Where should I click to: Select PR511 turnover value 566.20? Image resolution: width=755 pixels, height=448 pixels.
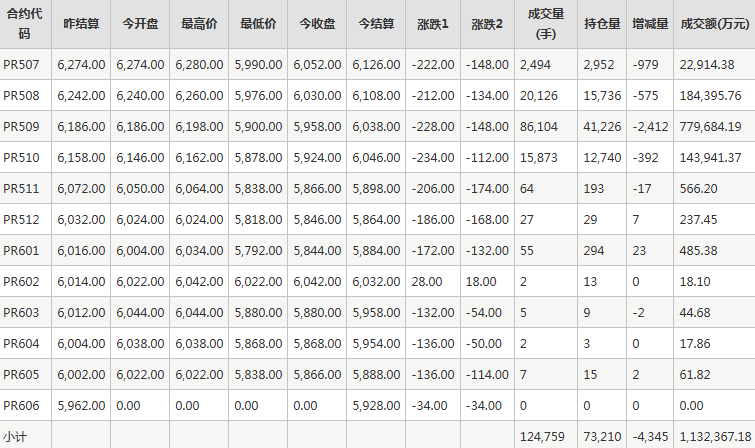pos(699,188)
